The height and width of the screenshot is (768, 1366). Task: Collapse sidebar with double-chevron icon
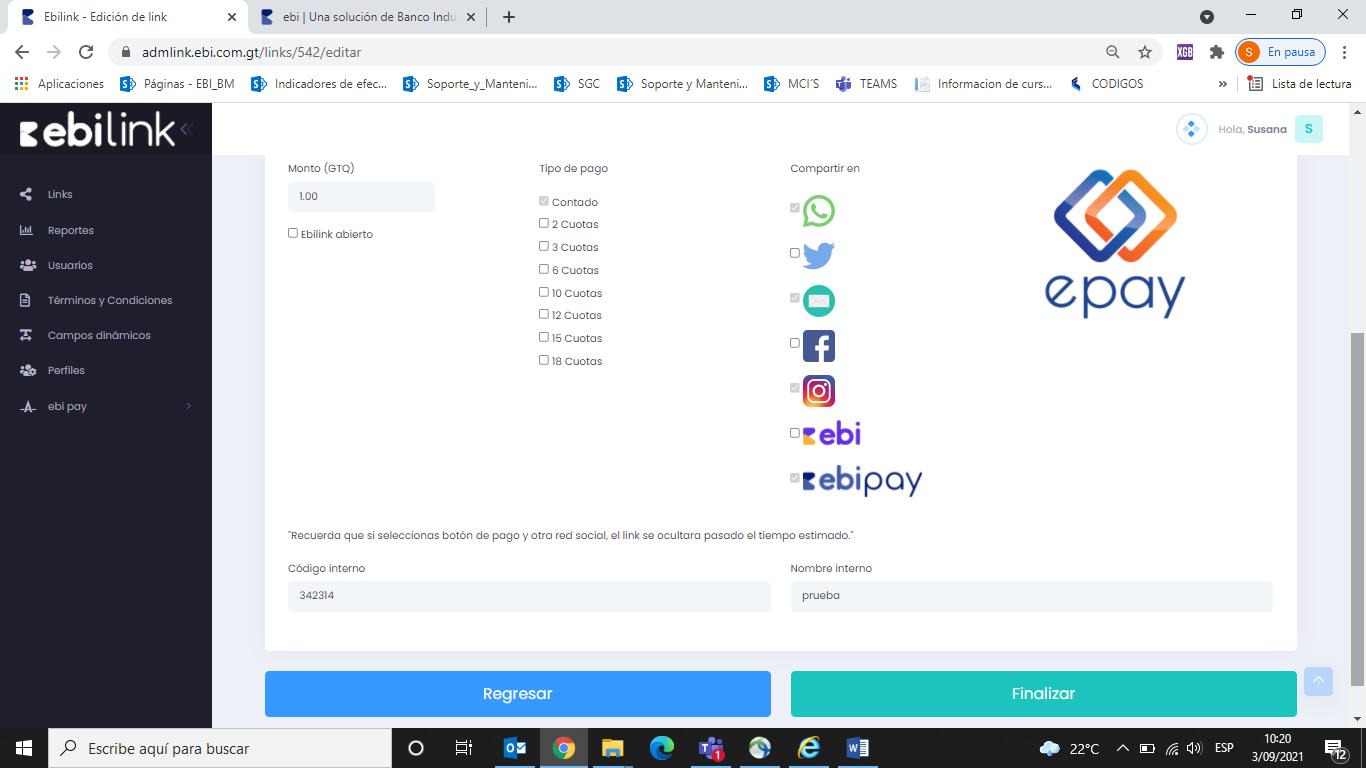(x=186, y=129)
